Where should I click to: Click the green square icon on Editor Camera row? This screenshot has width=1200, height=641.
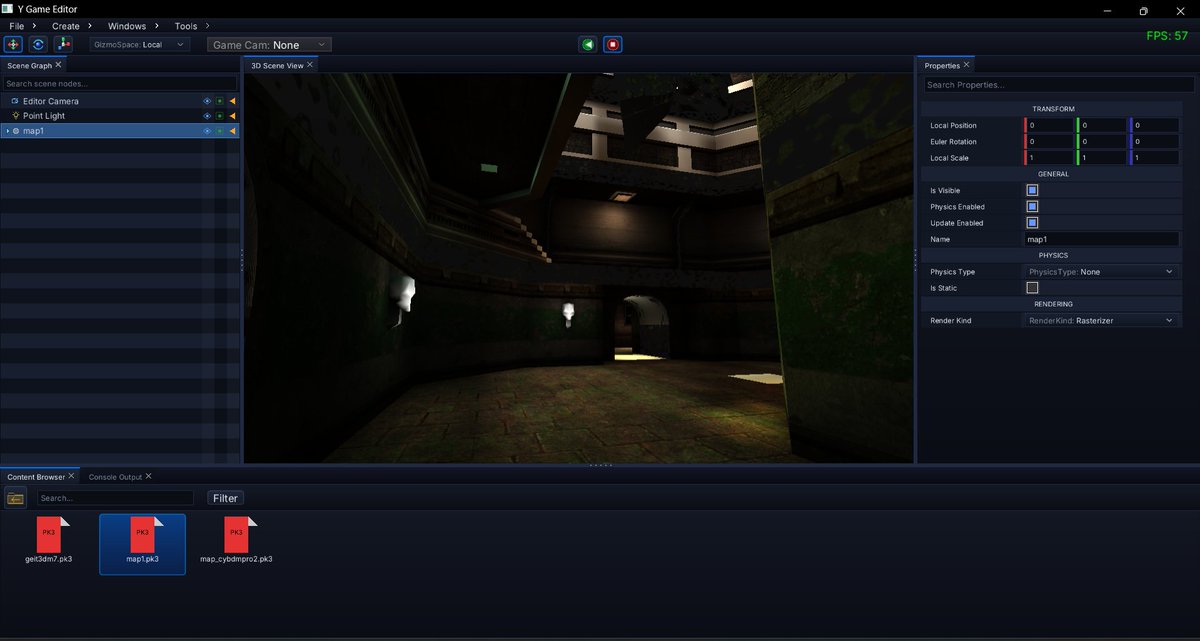[x=220, y=101]
